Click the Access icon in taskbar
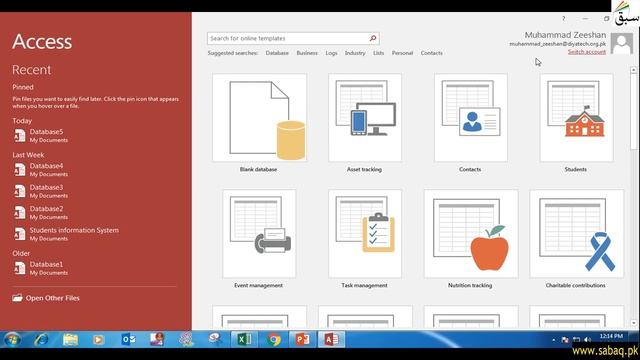The width and height of the screenshot is (640, 360). pyautogui.click(x=331, y=339)
